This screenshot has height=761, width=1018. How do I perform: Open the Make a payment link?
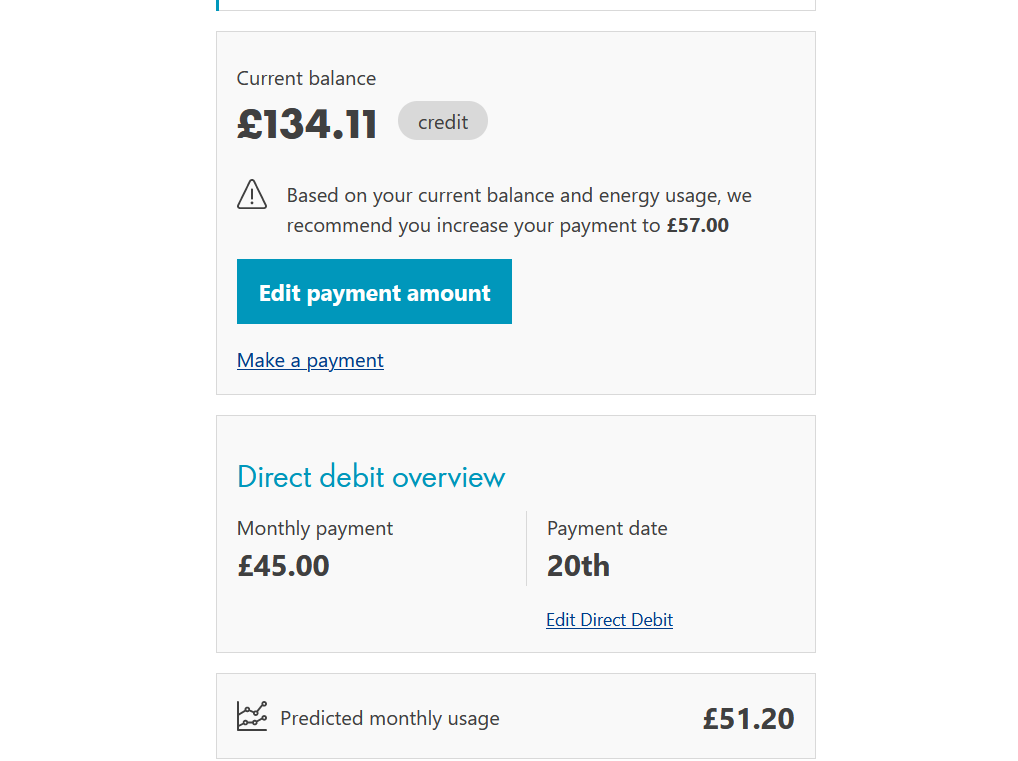point(310,360)
